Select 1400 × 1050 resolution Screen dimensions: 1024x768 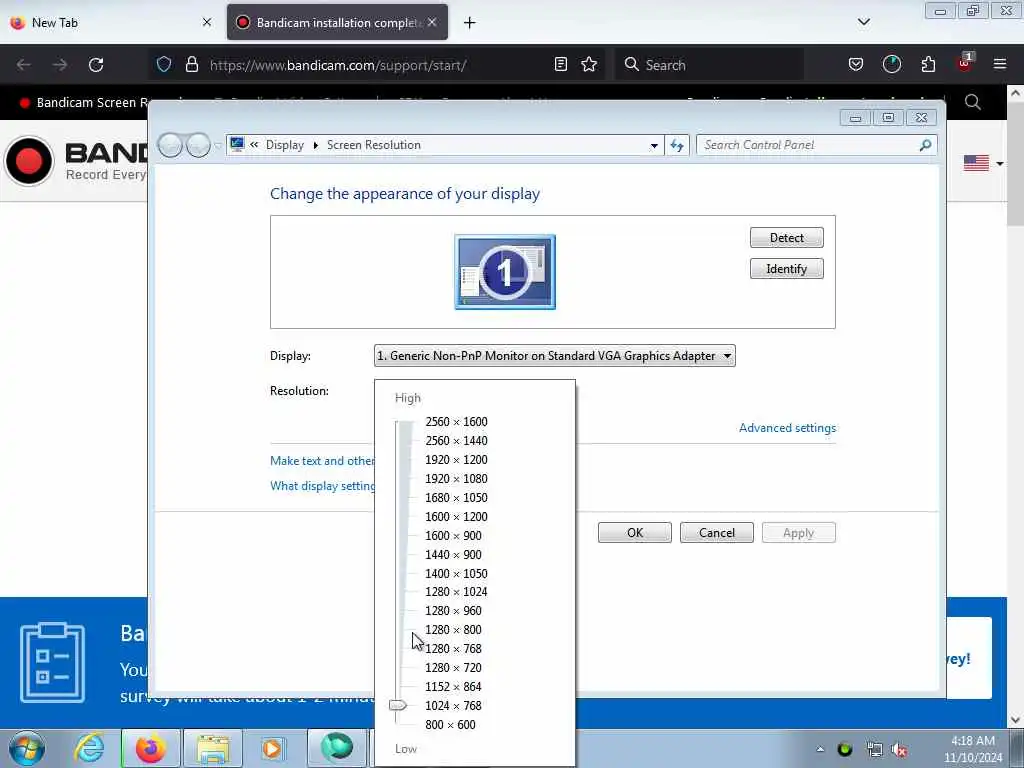(456, 573)
